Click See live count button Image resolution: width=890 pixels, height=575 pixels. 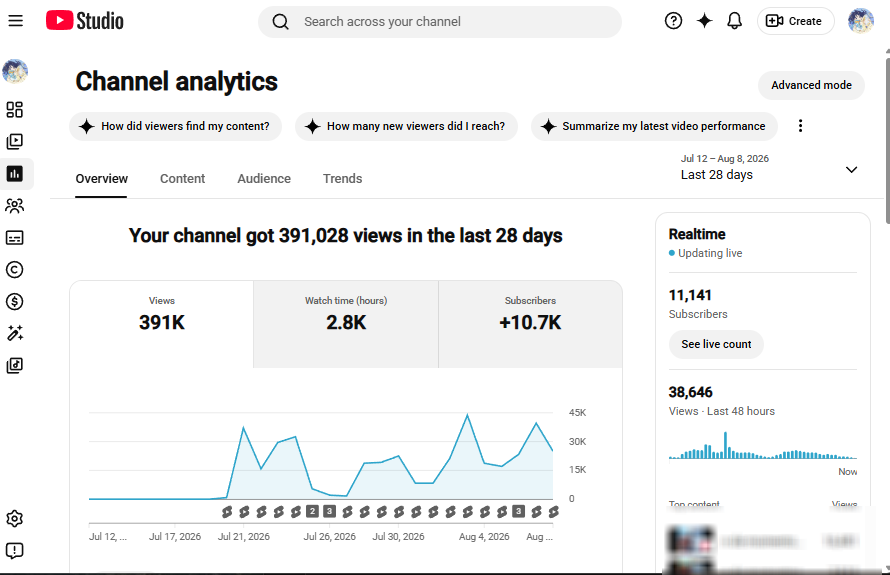[x=716, y=345]
